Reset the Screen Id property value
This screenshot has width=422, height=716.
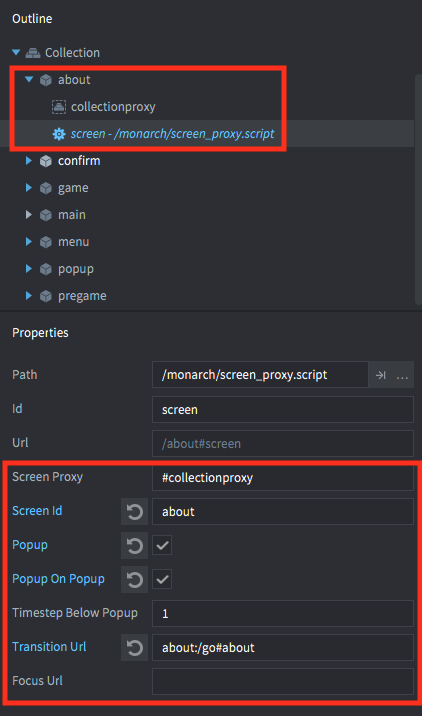[134, 511]
